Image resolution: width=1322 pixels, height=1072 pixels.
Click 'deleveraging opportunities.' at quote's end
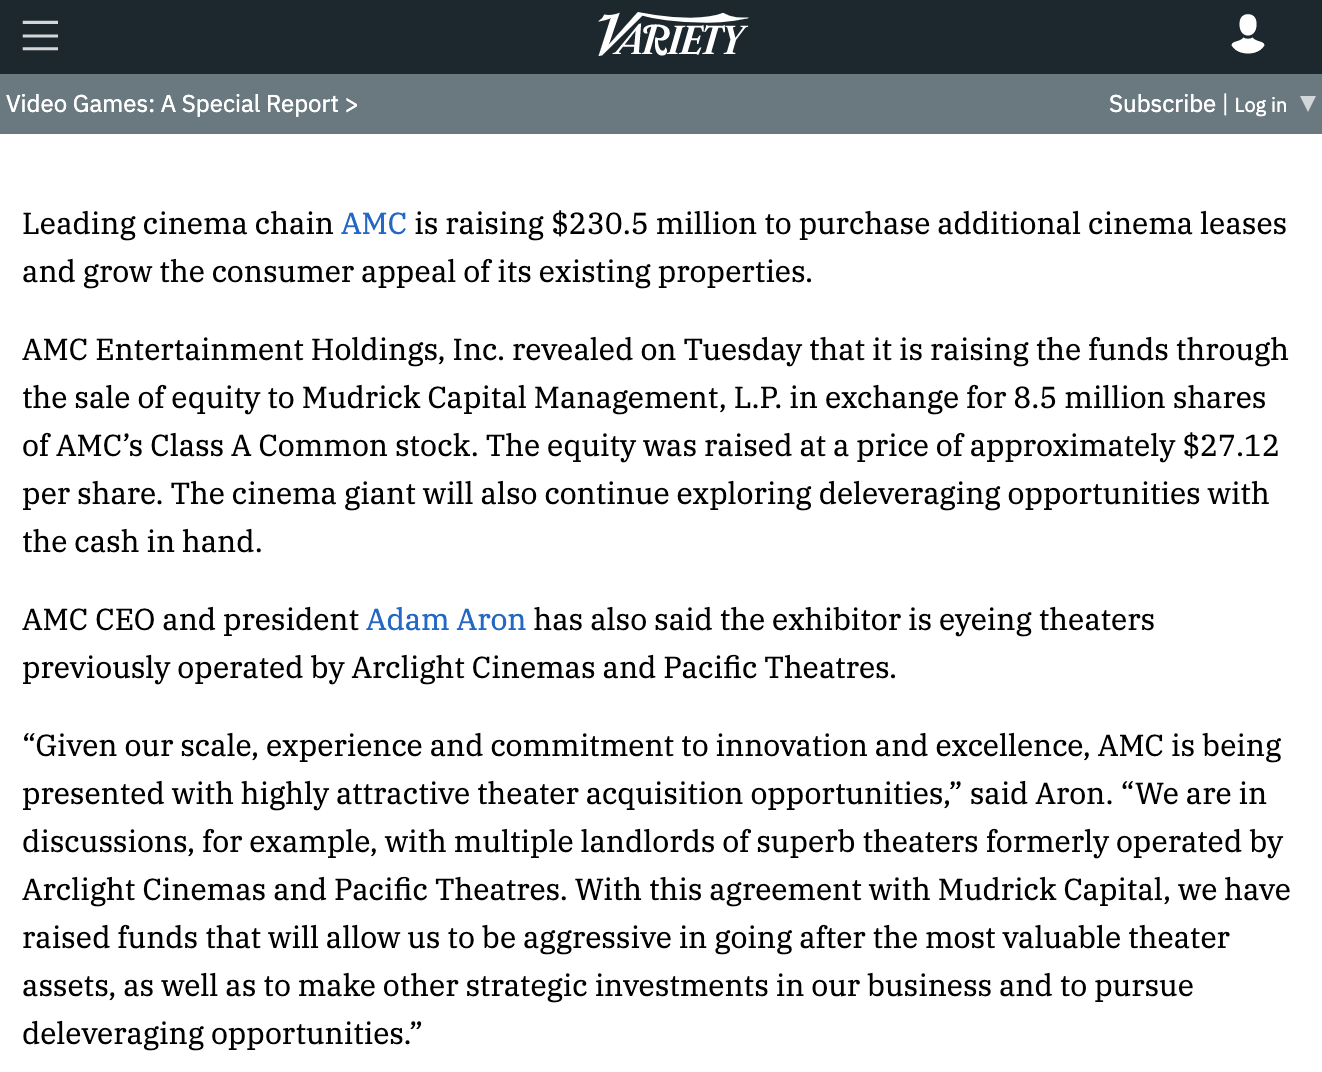click(220, 1033)
